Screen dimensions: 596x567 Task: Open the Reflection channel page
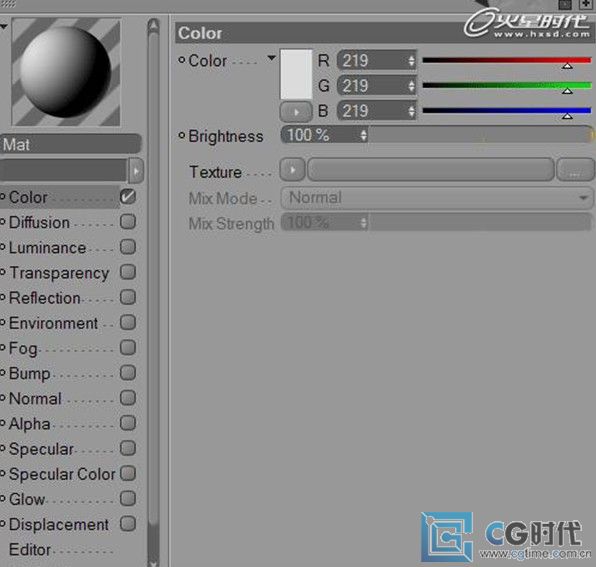44,298
